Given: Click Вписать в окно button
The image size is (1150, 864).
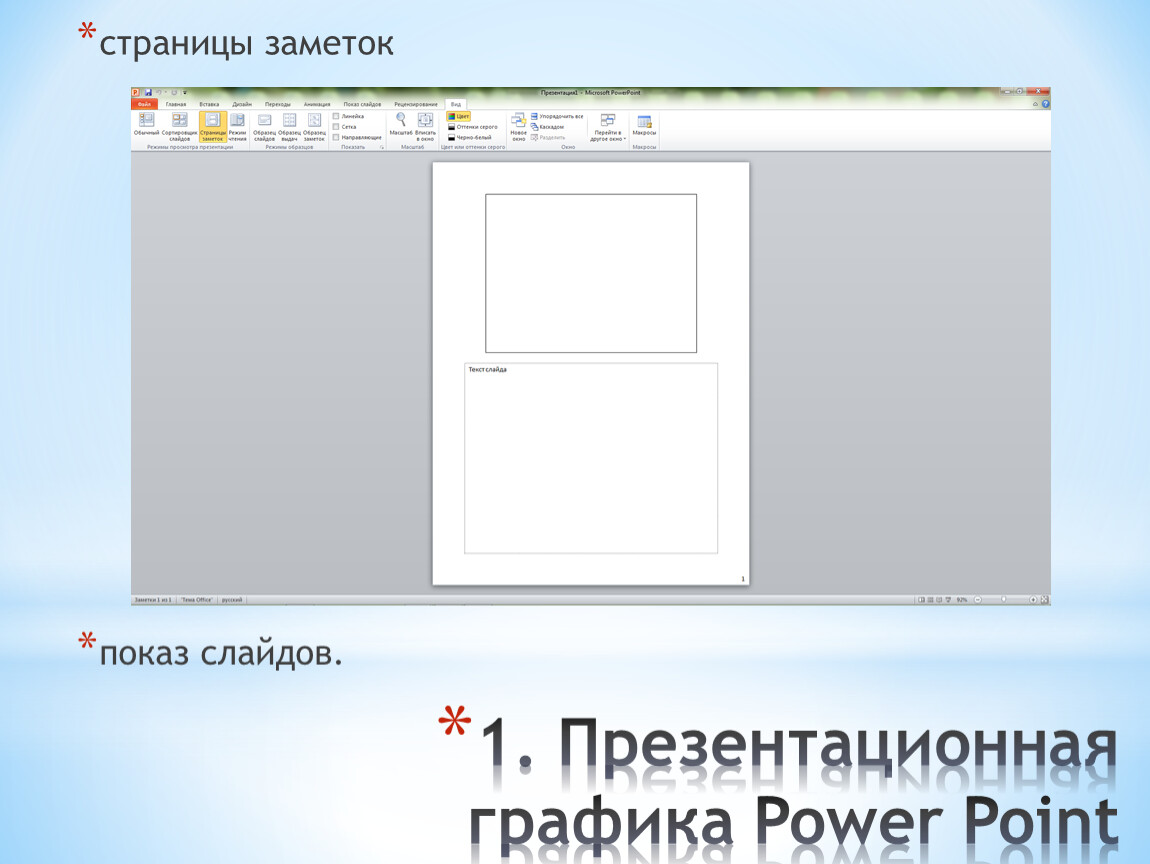Looking at the screenshot, I should (425, 126).
